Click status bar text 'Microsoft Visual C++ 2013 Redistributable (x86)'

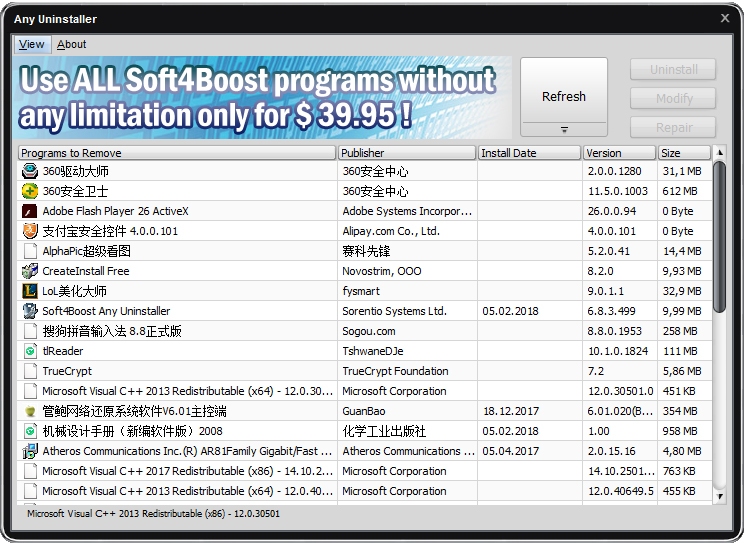tap(126, 514)
